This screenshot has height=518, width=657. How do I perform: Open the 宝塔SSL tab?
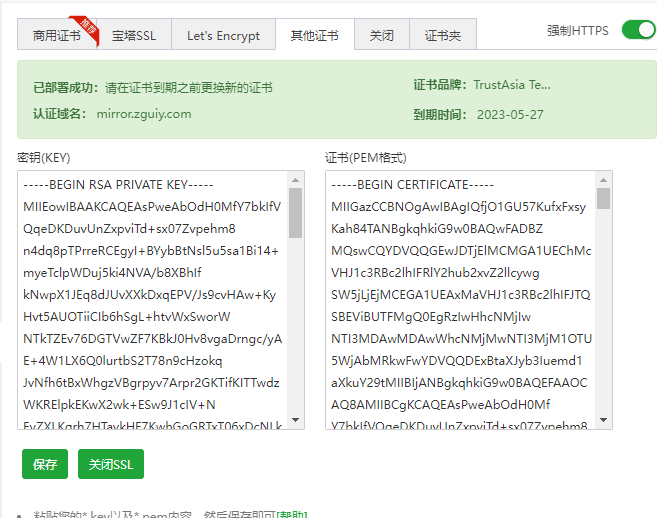(x=132, y=36)
